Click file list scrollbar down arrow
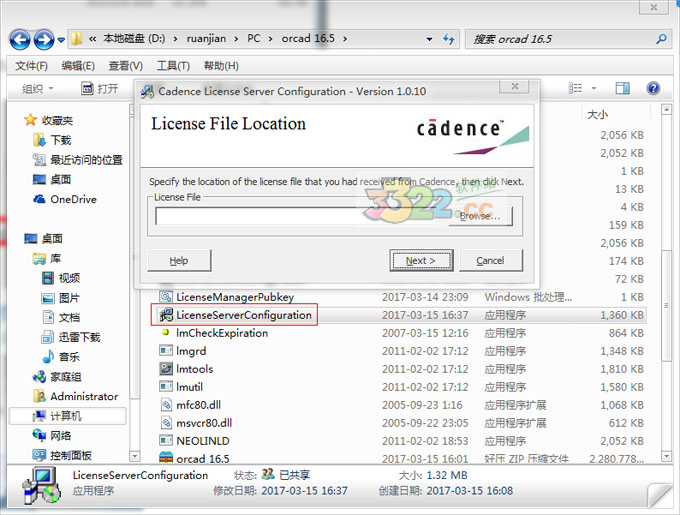Viewport: 680px width, 515px height. tap(666, 456)
